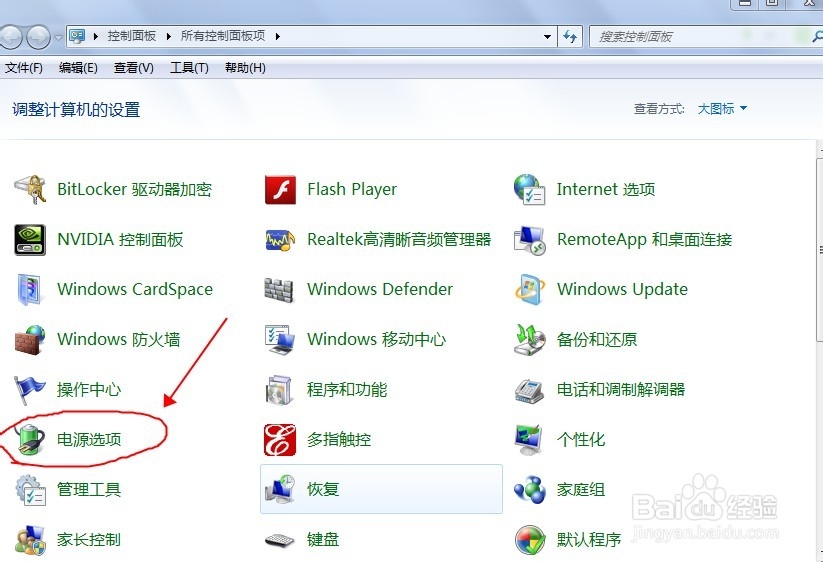Open the recent pages arrow beside navigation buttons
823x562 pixels.
[x=58, y=37]
